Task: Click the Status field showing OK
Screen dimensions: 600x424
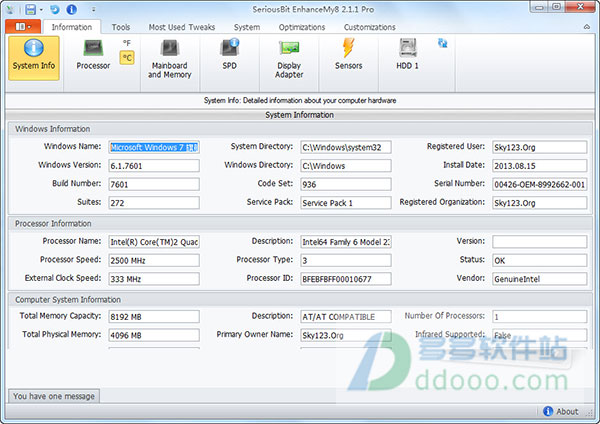Action: pos(540,260)
